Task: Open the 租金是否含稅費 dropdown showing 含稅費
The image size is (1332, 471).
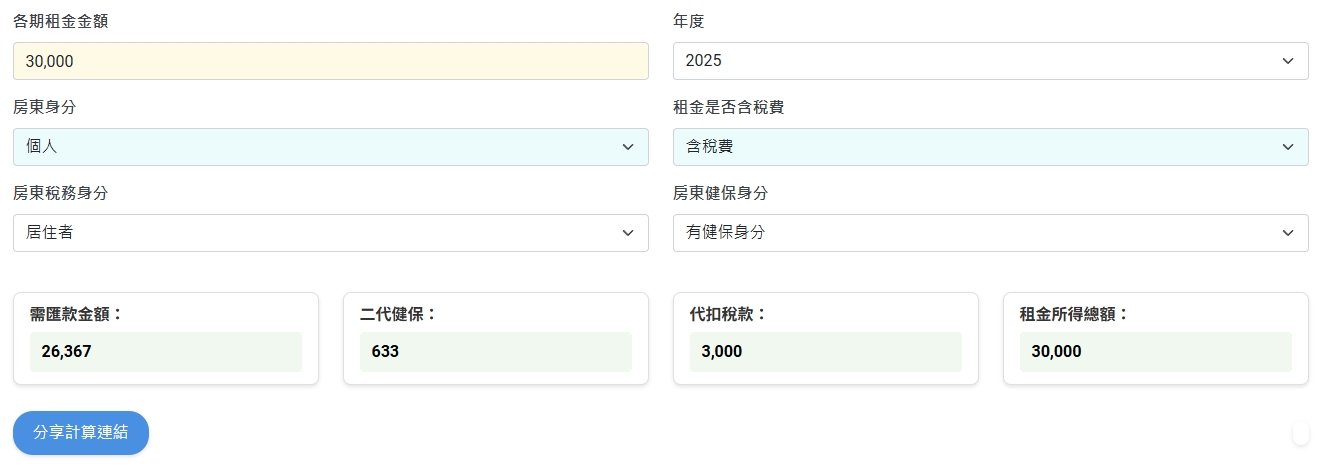Action: coord(990,147)
